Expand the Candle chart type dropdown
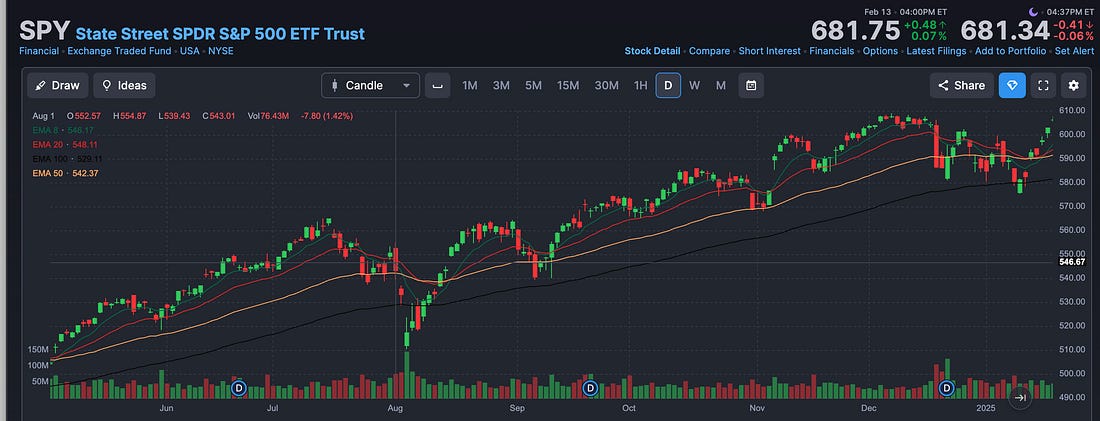The height and width of the screenshot is (421, 1100). (x=370, y=86)
